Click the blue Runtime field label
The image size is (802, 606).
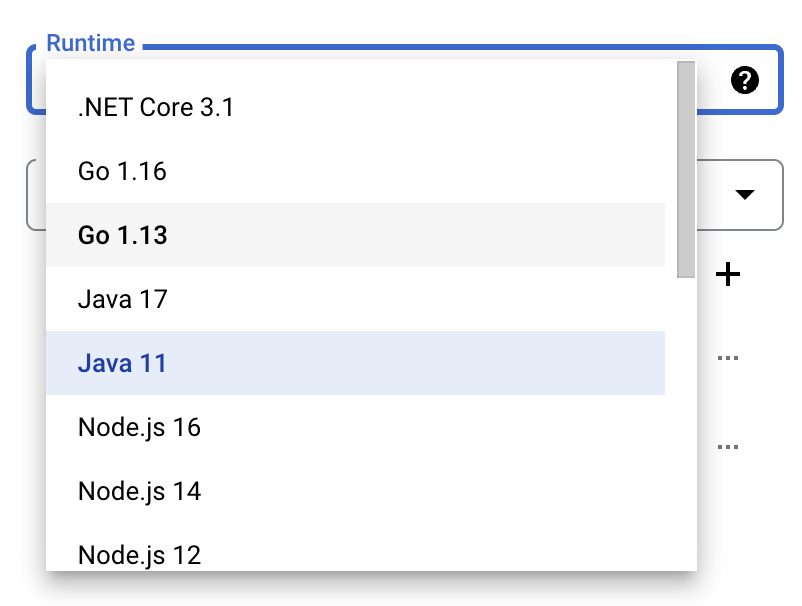(x=90, y=44)
